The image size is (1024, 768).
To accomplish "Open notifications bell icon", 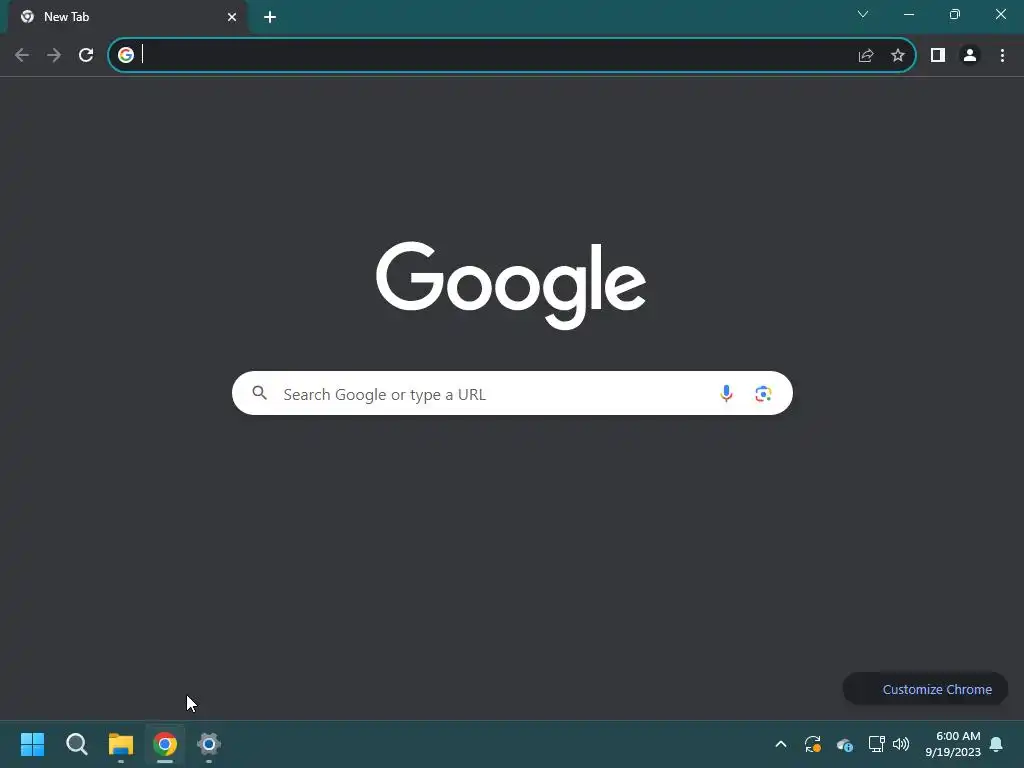I will (x=997, y=744).
